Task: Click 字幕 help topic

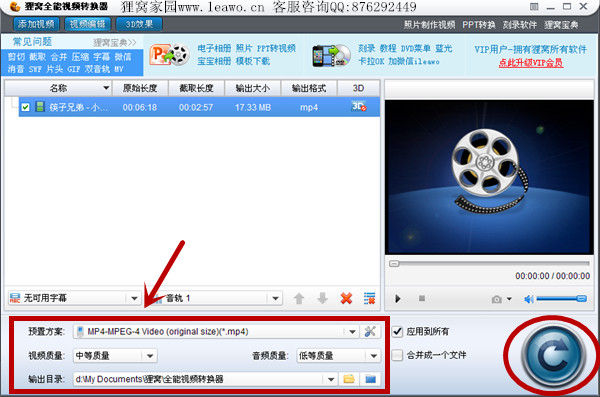Action: coord(102,57)
